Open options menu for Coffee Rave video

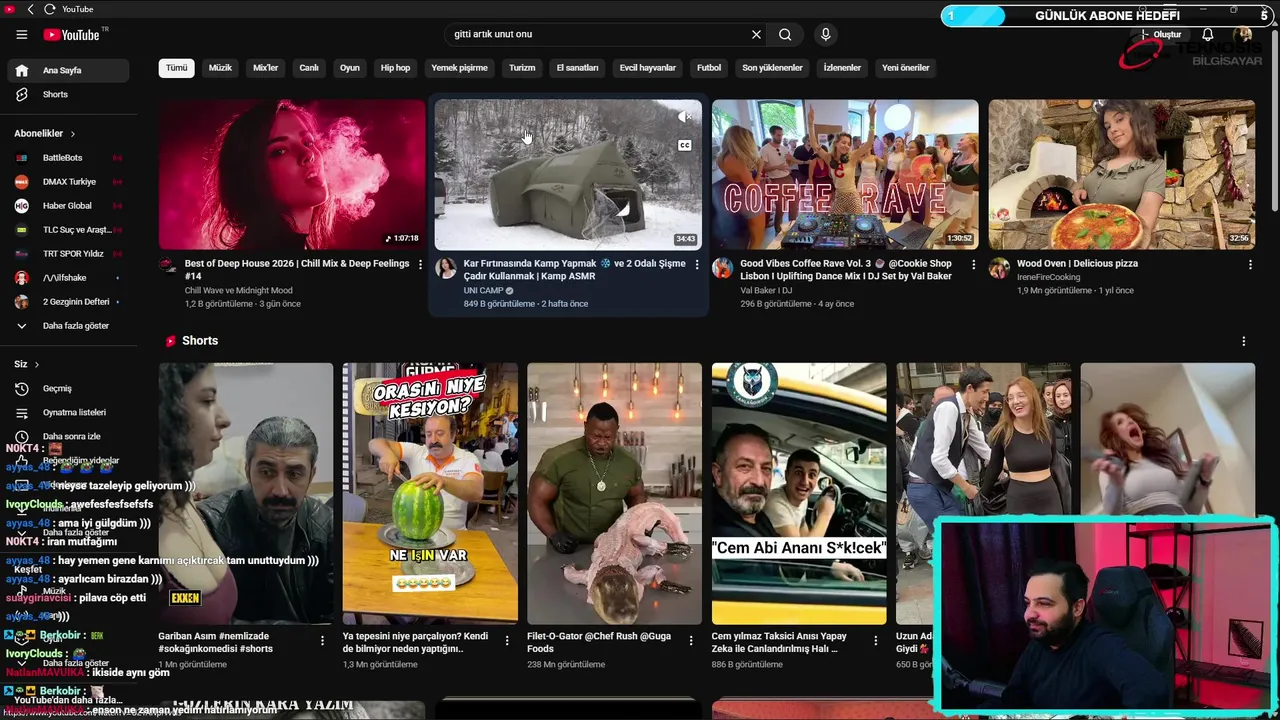pyautogui.click(x=974, y=265)
